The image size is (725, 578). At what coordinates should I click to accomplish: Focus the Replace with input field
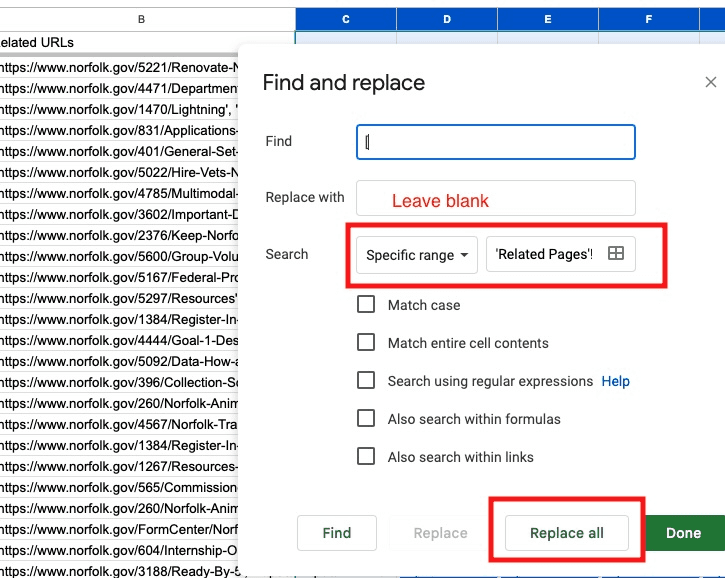pyautogui.click(x=496, y=198)
